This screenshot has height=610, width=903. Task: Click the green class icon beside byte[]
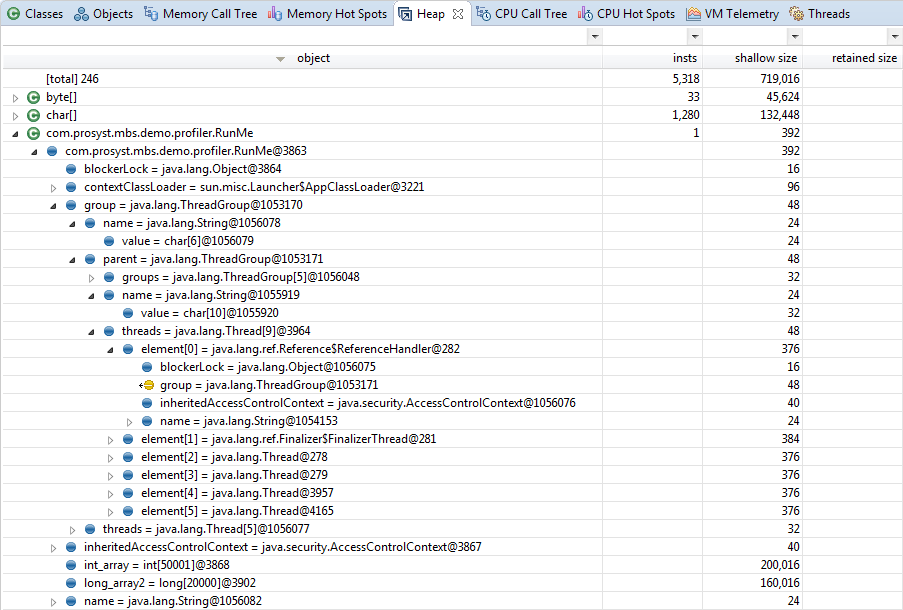(33, 97)
